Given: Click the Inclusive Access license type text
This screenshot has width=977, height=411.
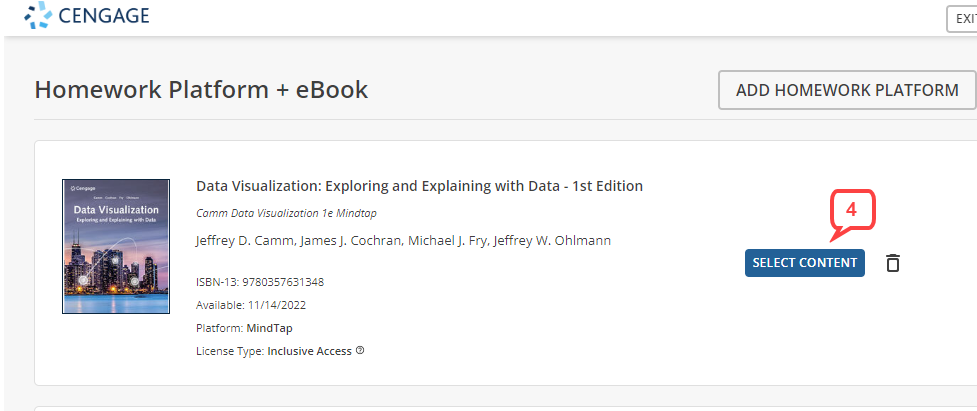Looking at the screenshot, I should (310, 351).
